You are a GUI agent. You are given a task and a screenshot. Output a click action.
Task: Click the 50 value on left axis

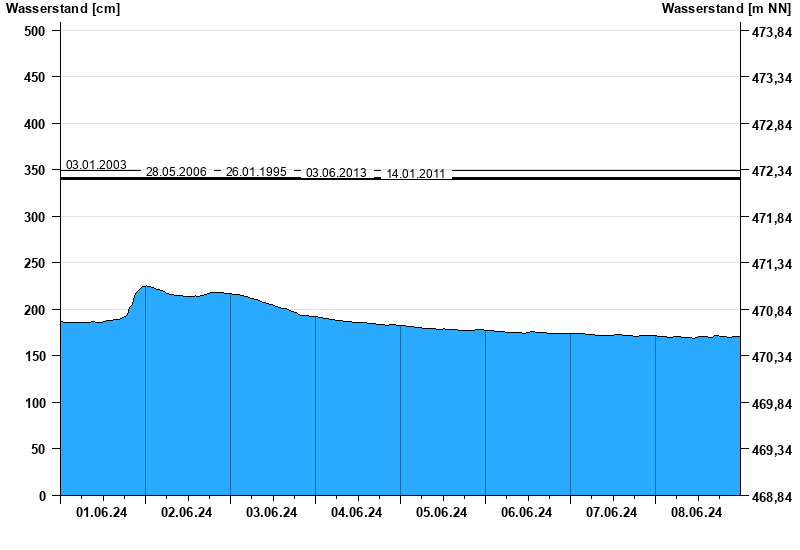(x=38, y=449)
